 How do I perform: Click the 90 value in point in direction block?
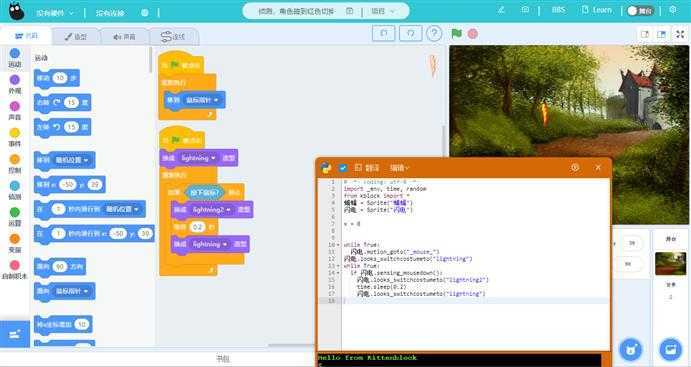point(59,267)
